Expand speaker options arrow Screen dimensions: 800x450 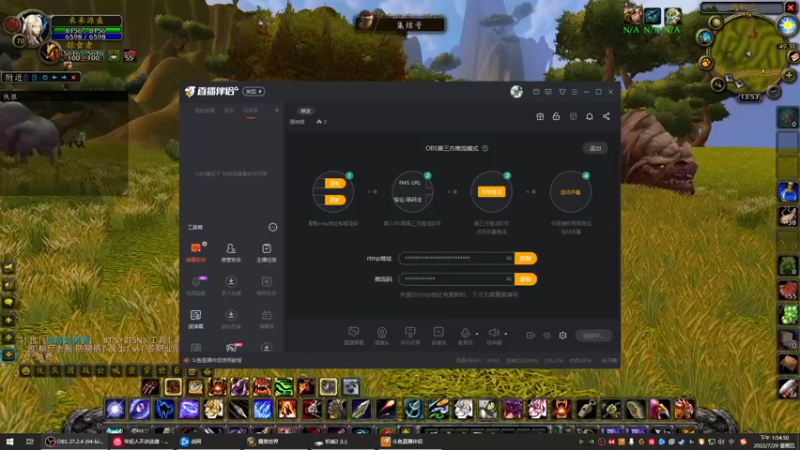(506, 334)
